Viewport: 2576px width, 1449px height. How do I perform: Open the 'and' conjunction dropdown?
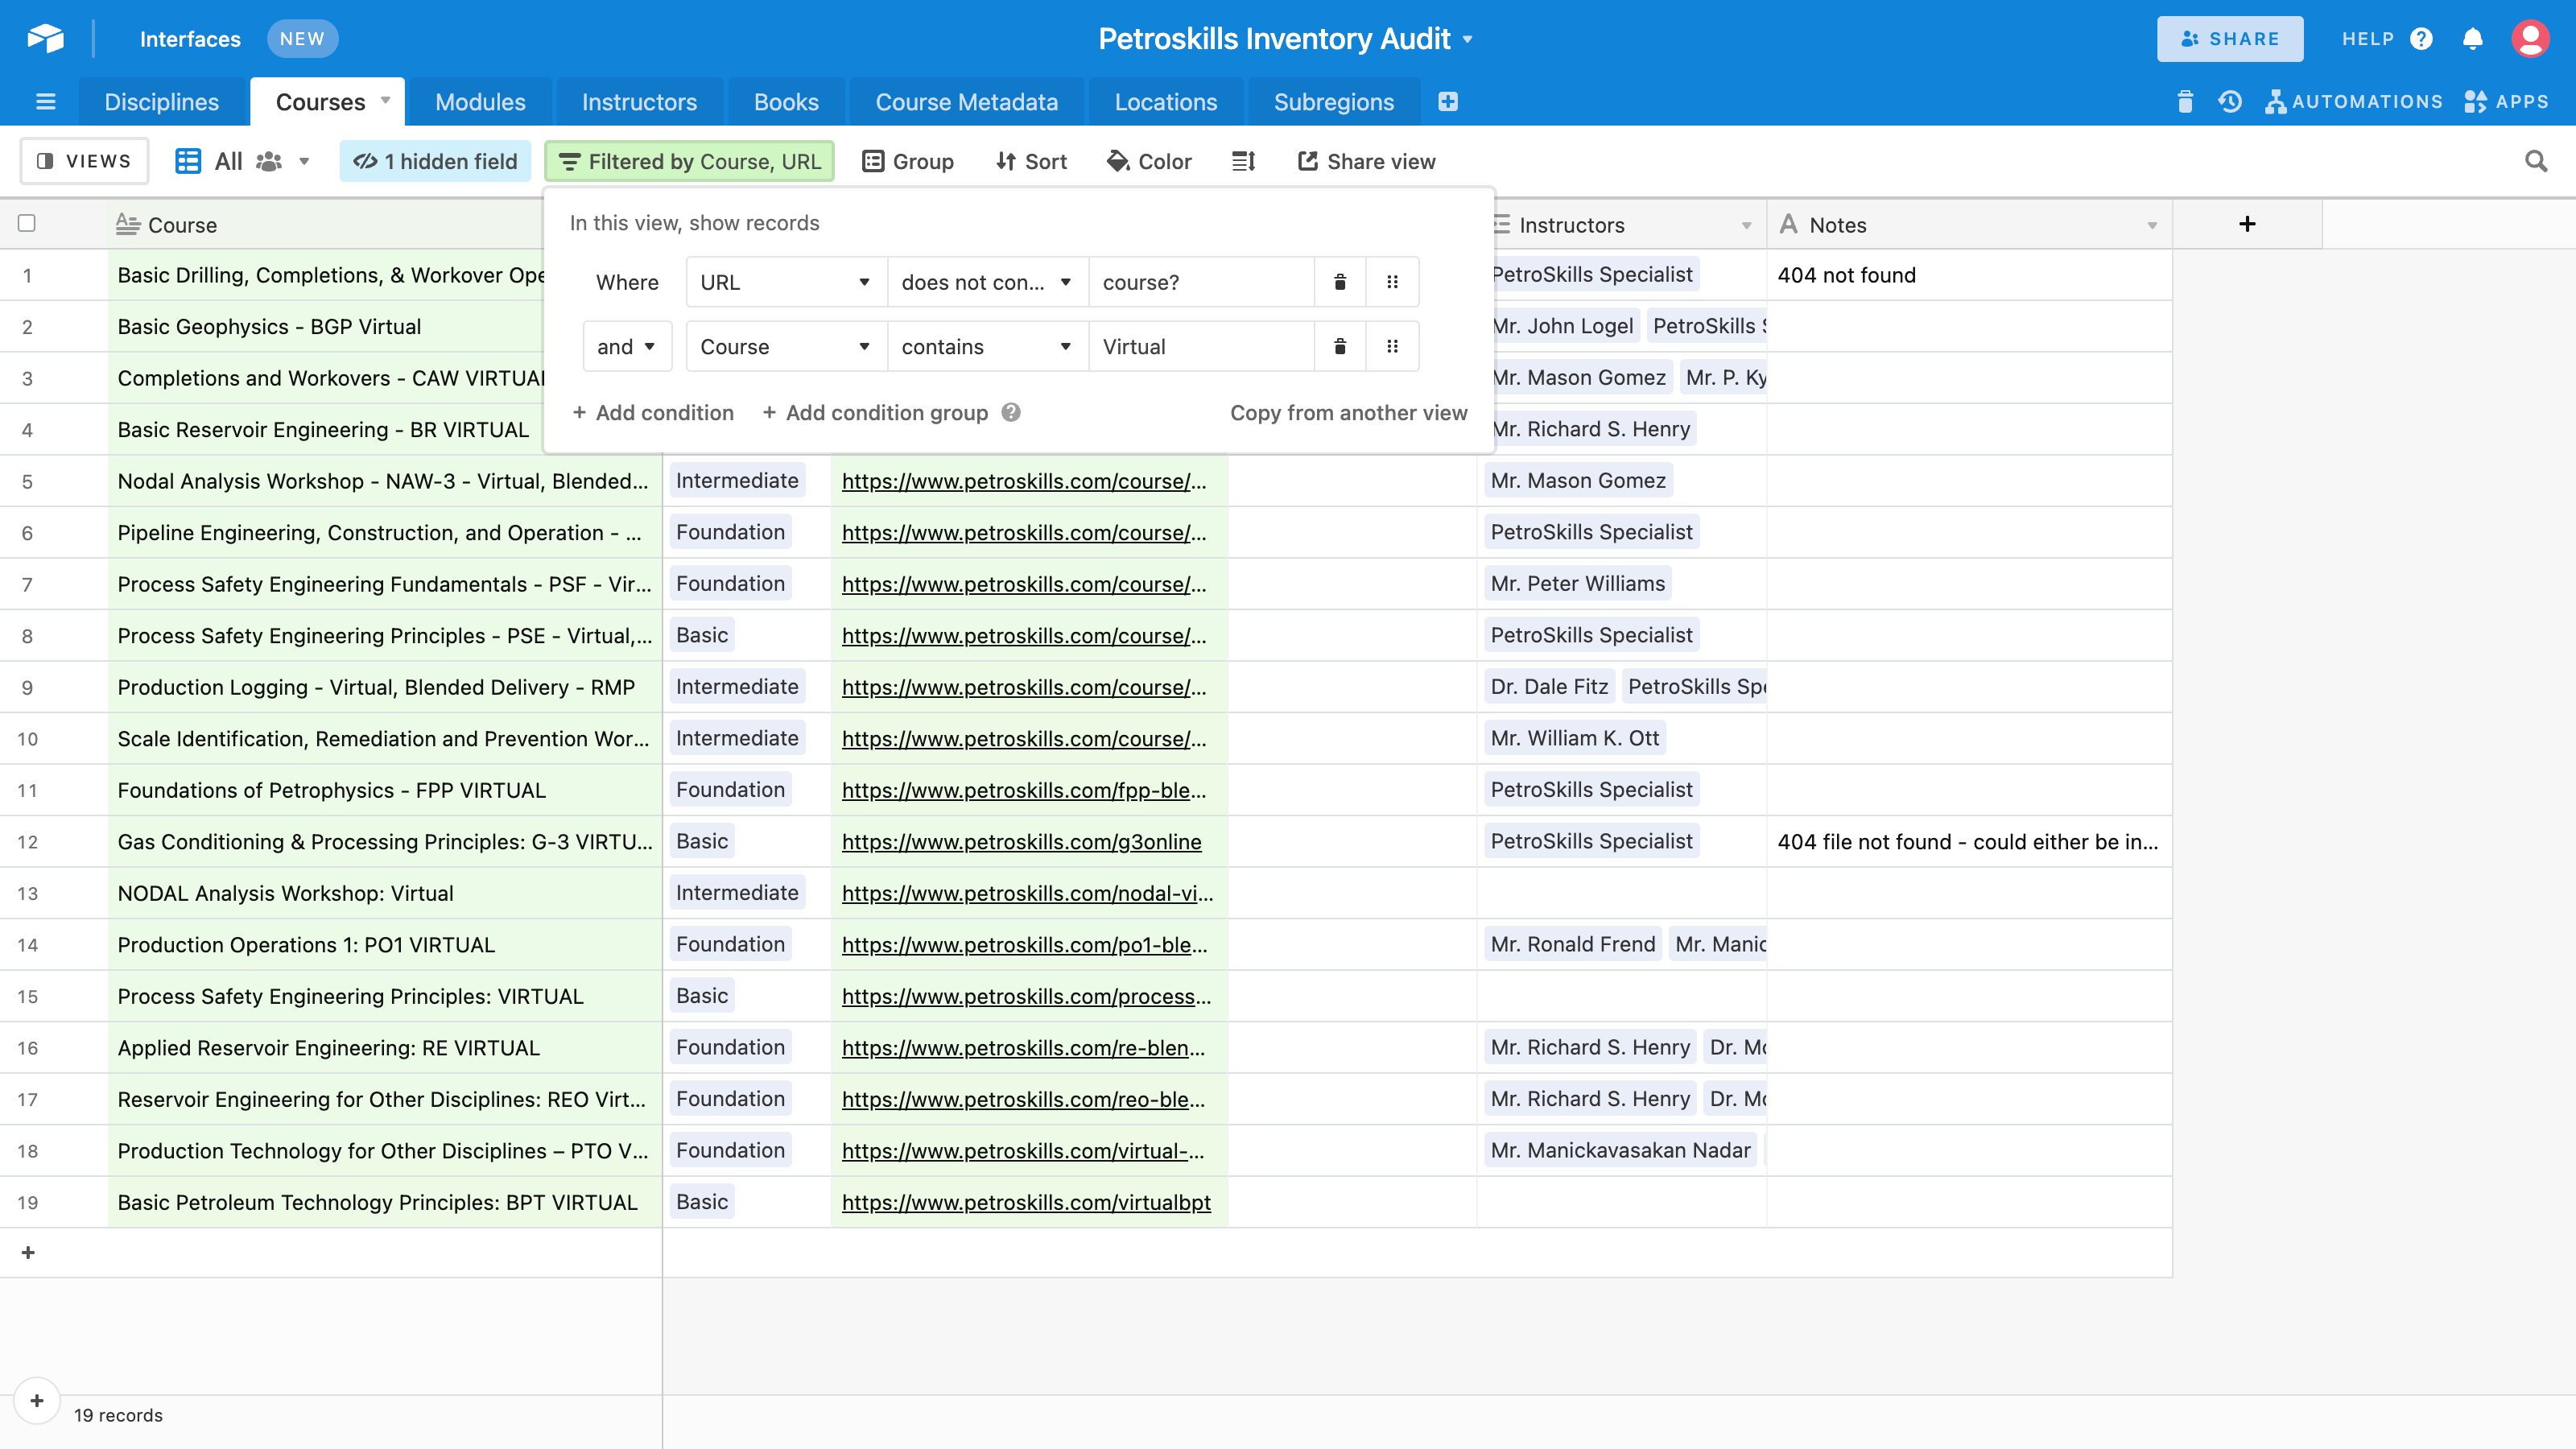tap(626, 347)
